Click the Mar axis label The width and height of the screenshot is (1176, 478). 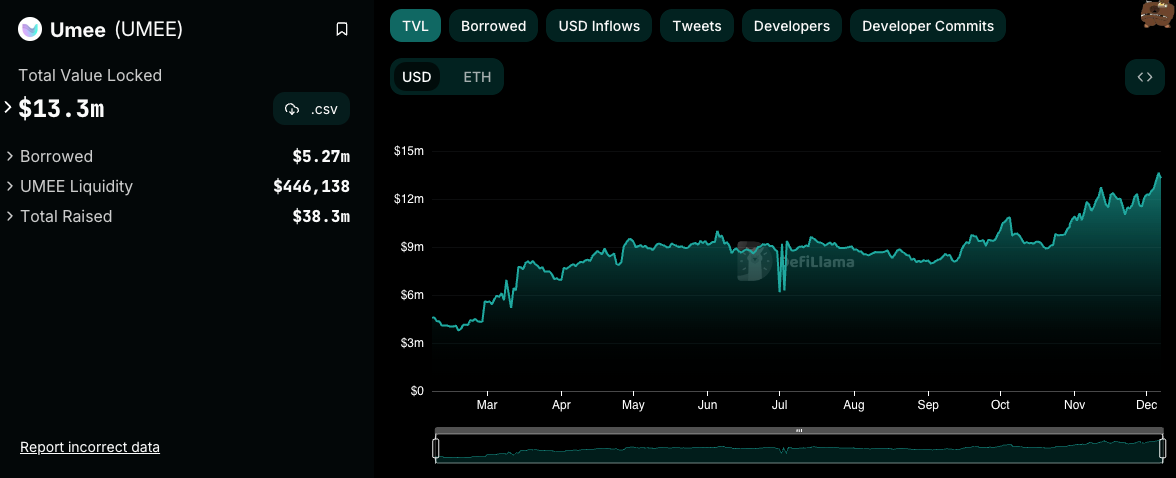coord(488,405)
